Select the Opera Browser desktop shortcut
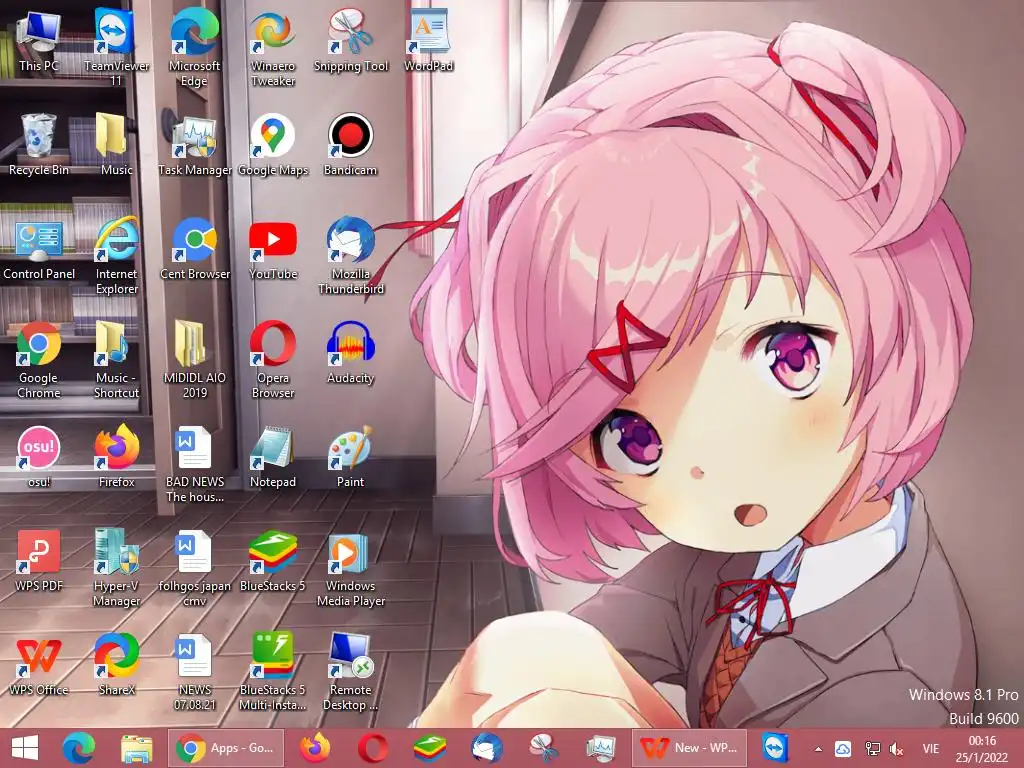 (272, 359)
